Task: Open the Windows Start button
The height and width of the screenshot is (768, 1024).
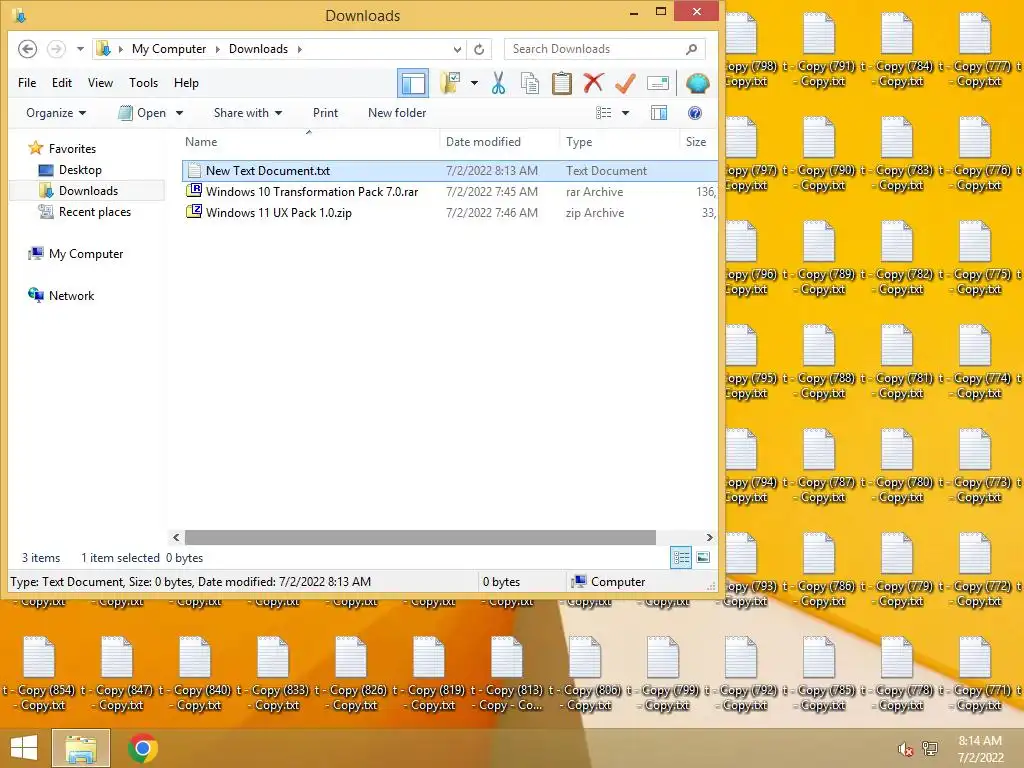Action: click(x=24, y=748)
